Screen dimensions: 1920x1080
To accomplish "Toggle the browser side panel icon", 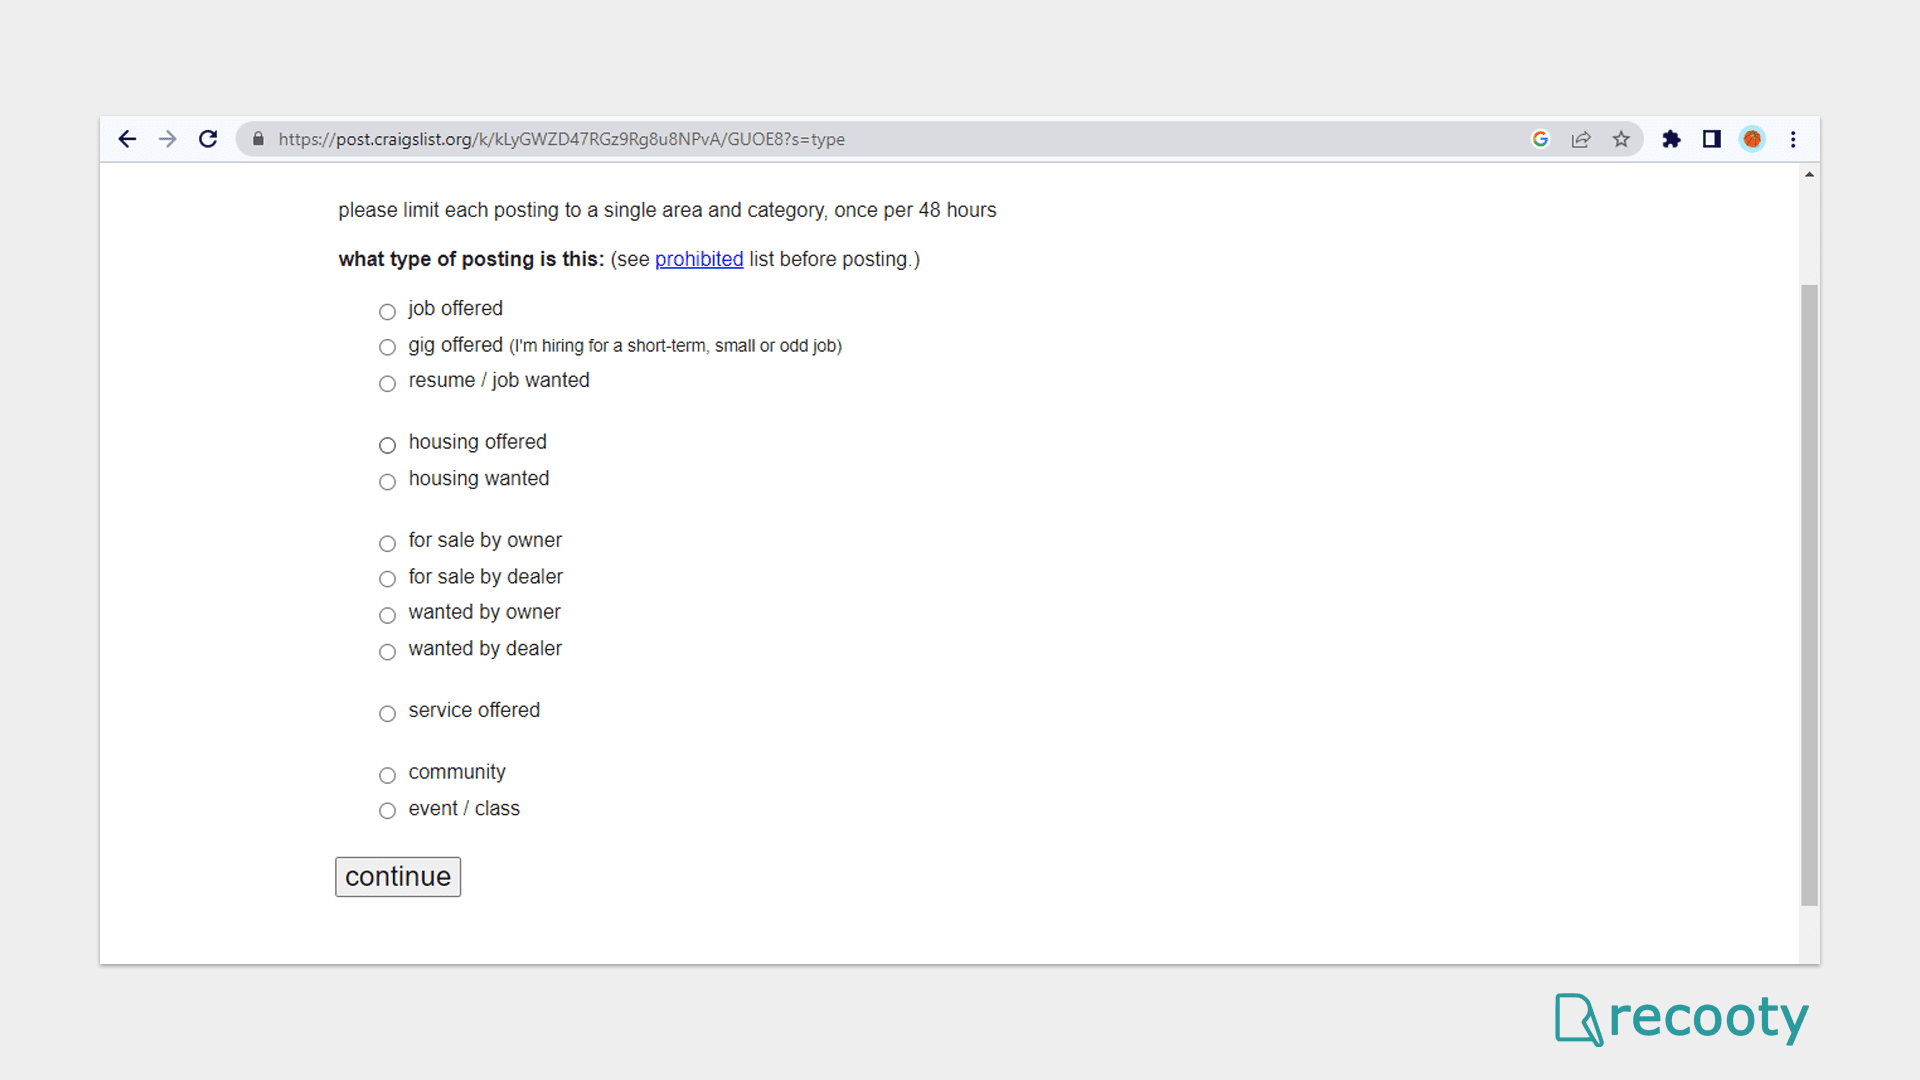I will coord(1712,139).
